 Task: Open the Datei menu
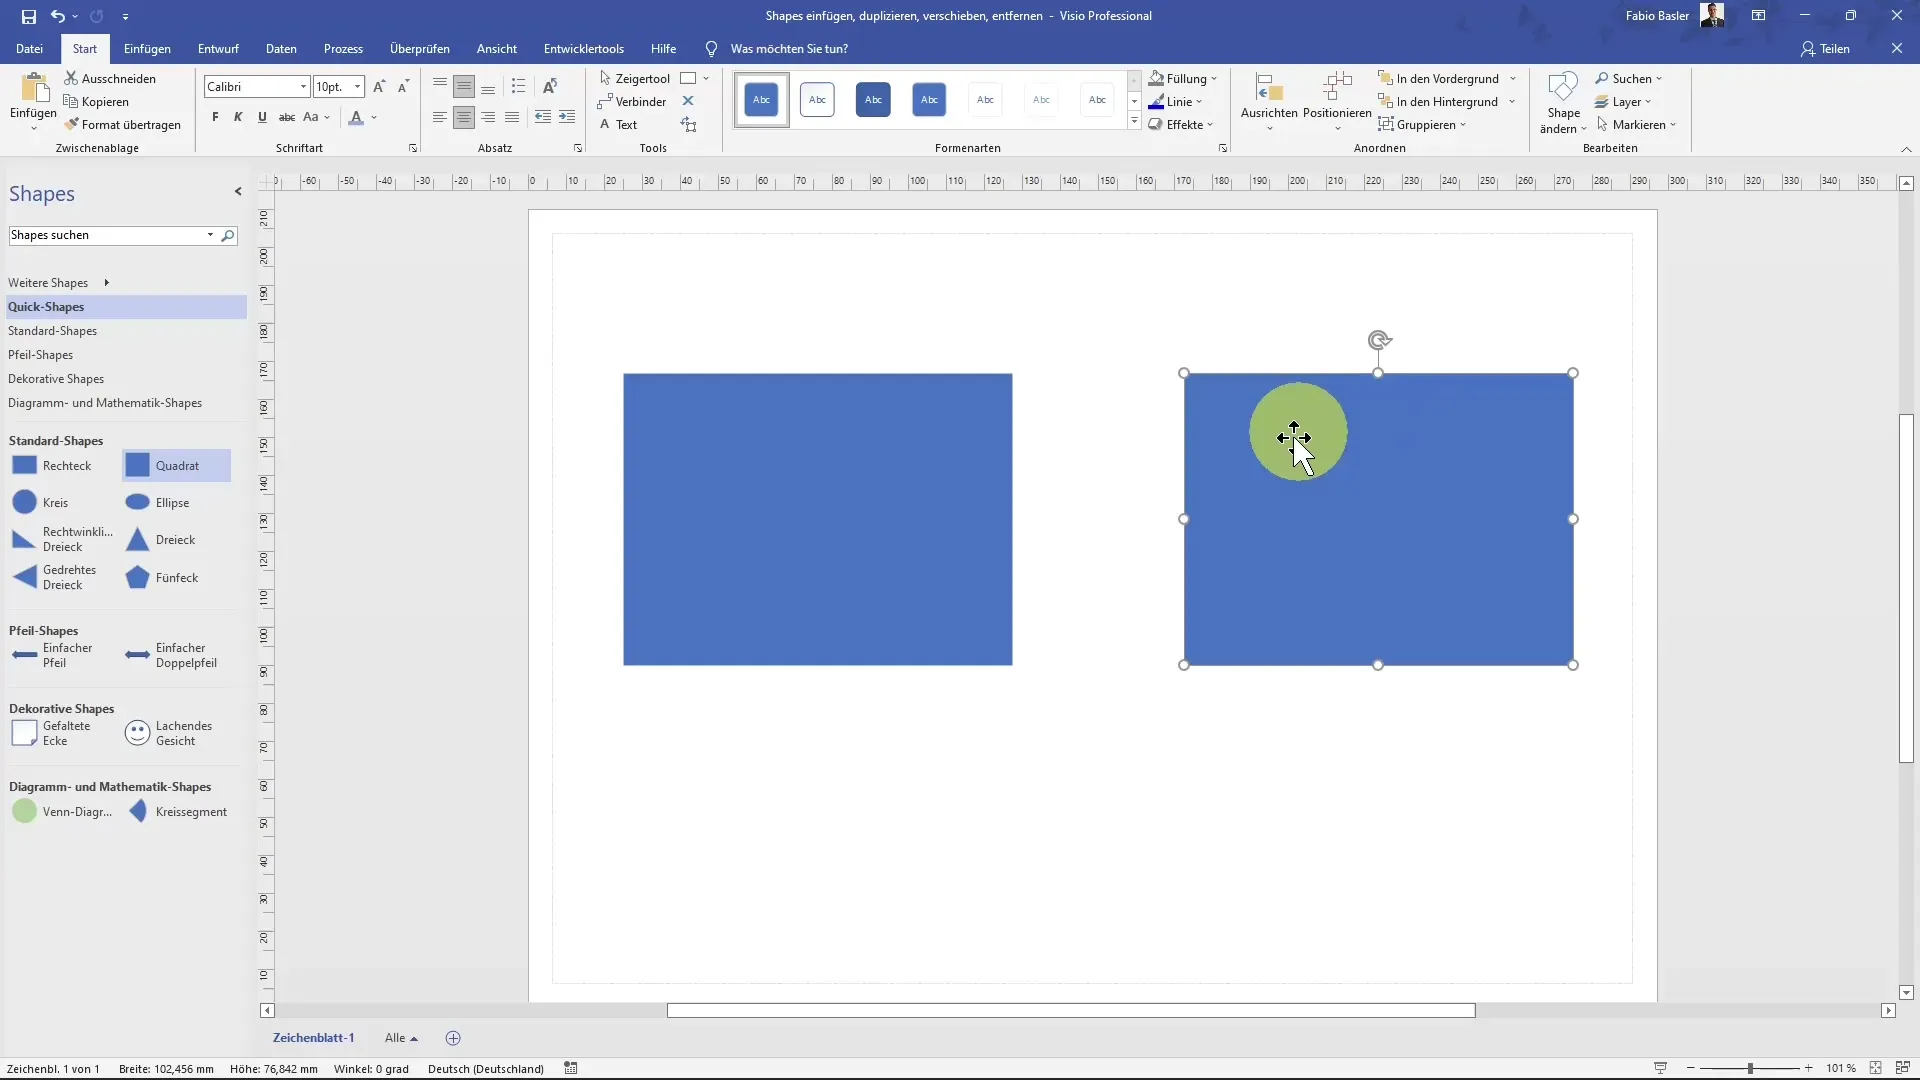(x=29, y=48)
